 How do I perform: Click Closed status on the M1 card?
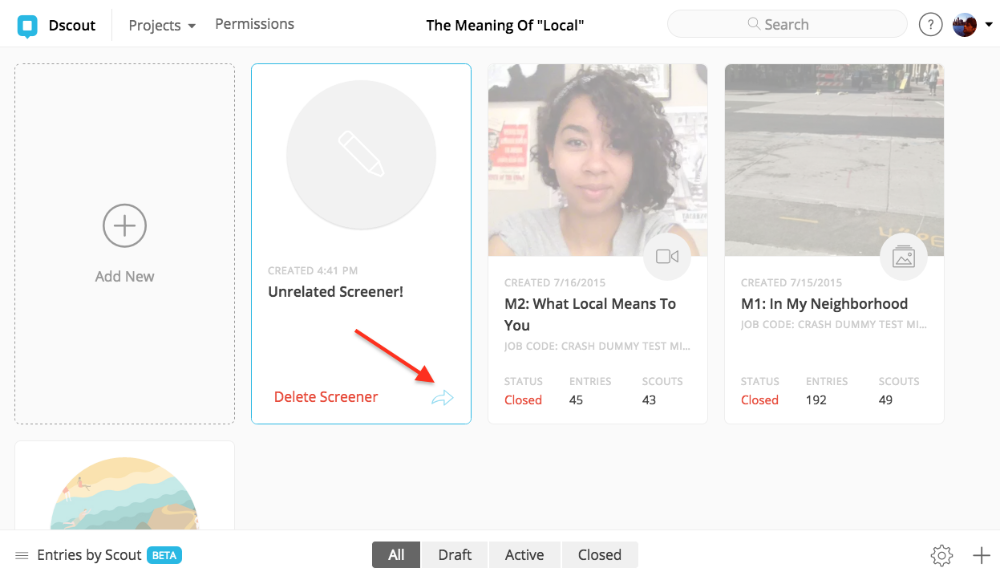coord(760,400)
